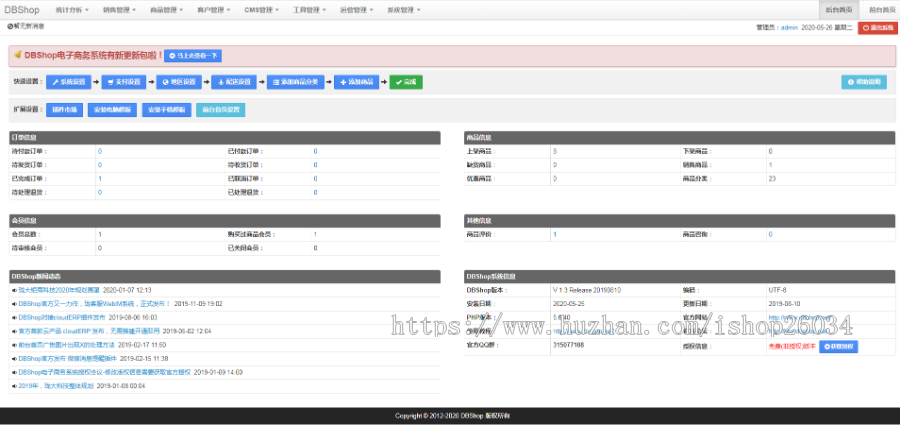This screenshot has width=900, height=442.
Task: Click 添加商品分类 list button
Action: 296,82
